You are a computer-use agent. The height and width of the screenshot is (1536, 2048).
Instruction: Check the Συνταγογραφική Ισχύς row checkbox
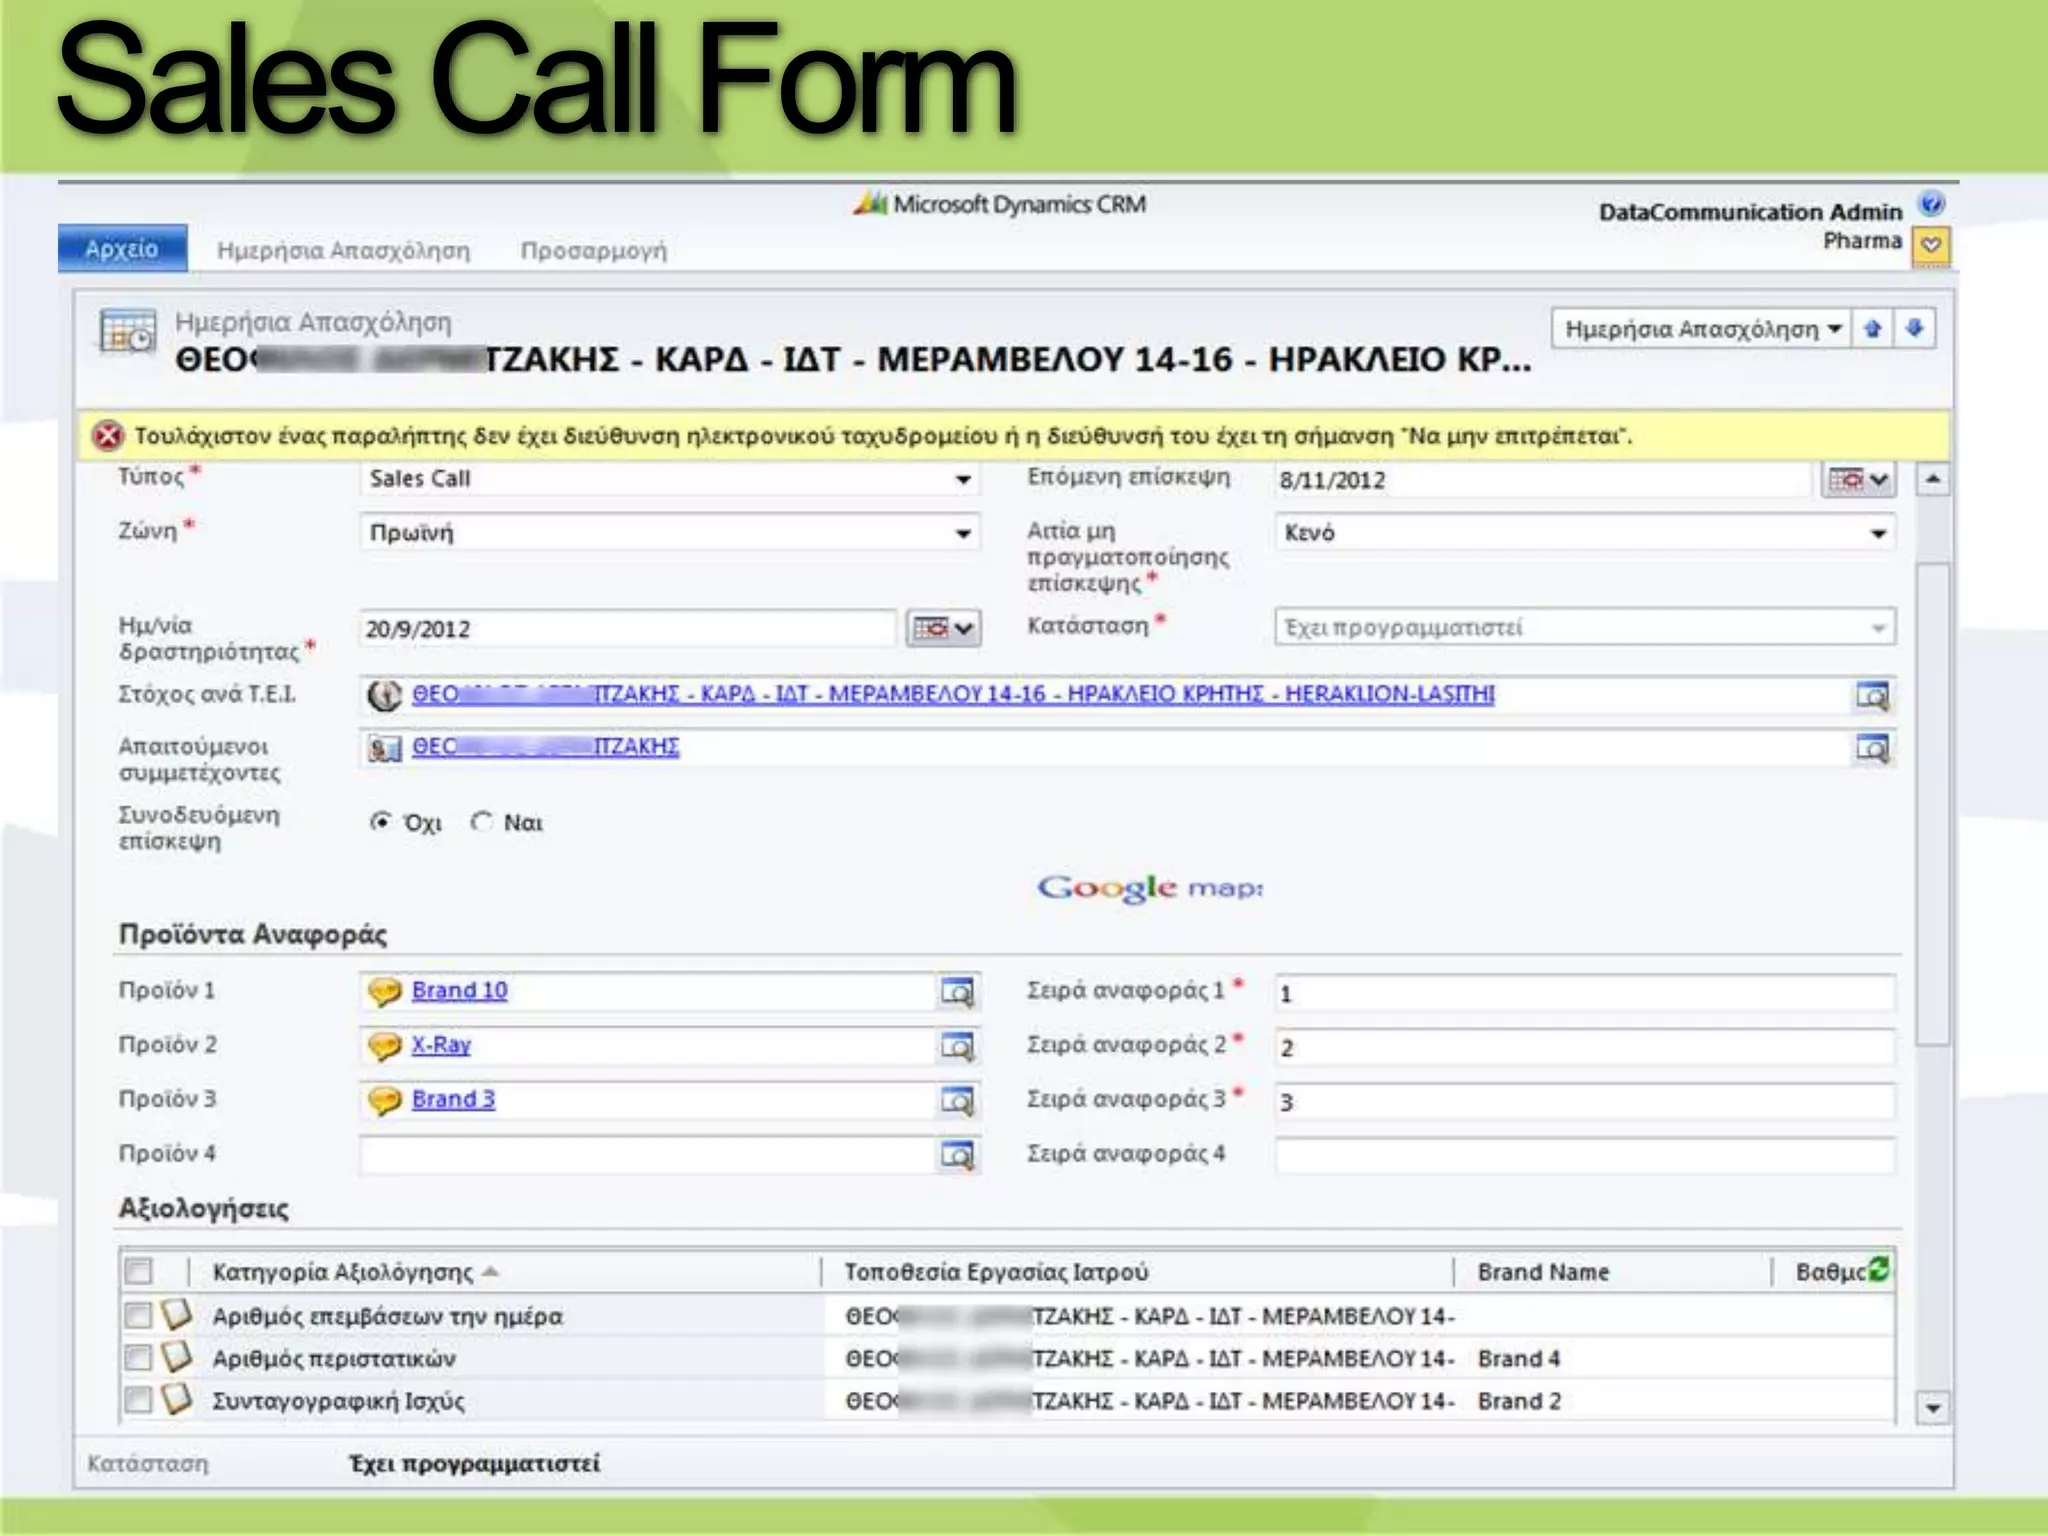[x=138, y=1400]
